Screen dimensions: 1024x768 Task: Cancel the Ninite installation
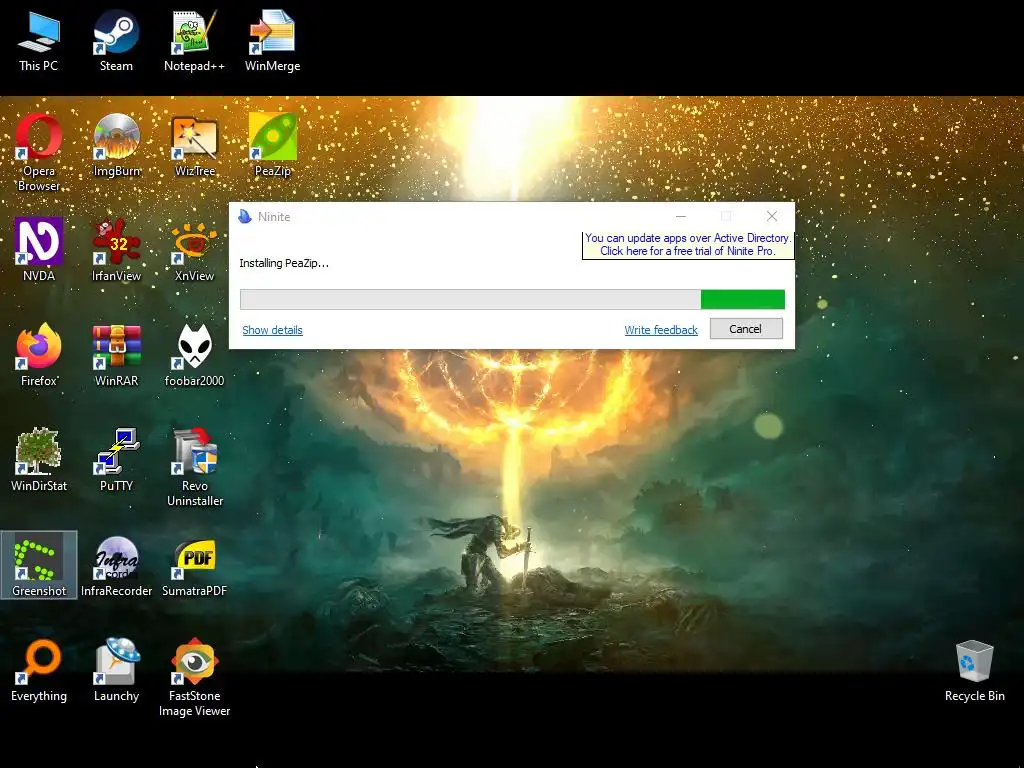pyautogui.click(x=746, y=328)
